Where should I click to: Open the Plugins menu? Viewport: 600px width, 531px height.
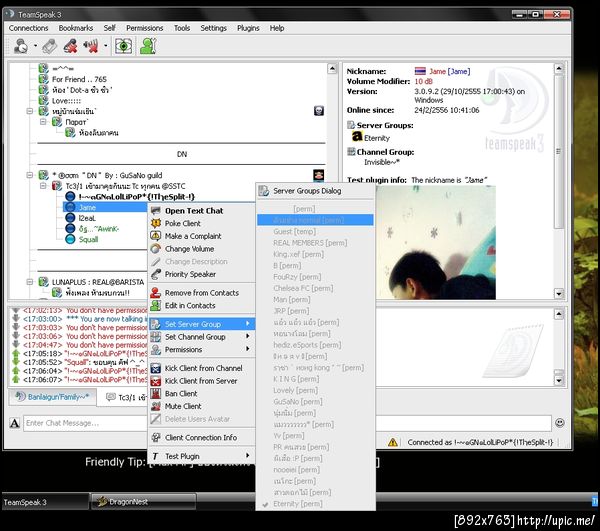pyautogui.click(x=248, y=28)
